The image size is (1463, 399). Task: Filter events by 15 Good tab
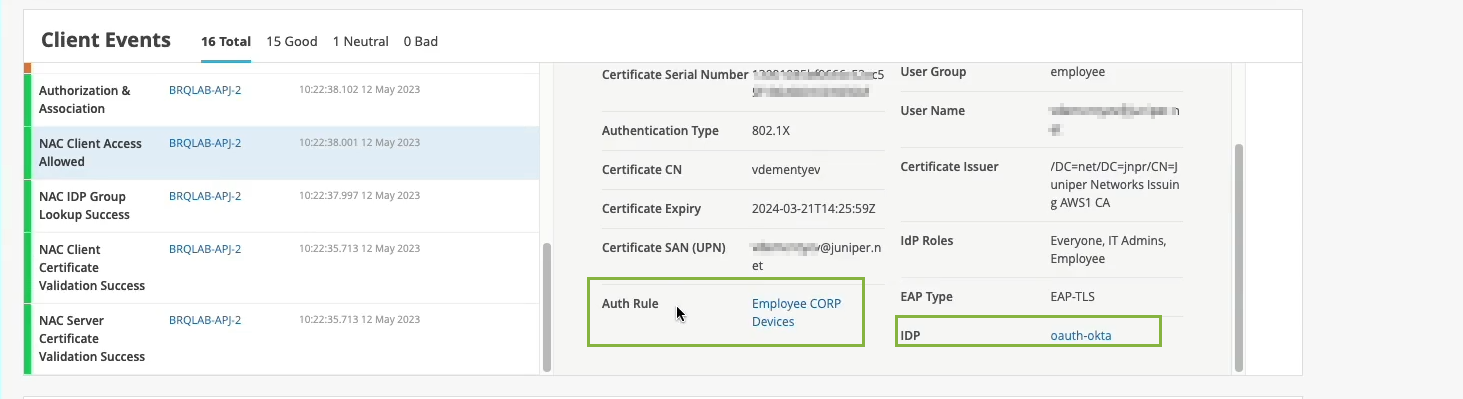pyautogui.click(x=292, y=42)
